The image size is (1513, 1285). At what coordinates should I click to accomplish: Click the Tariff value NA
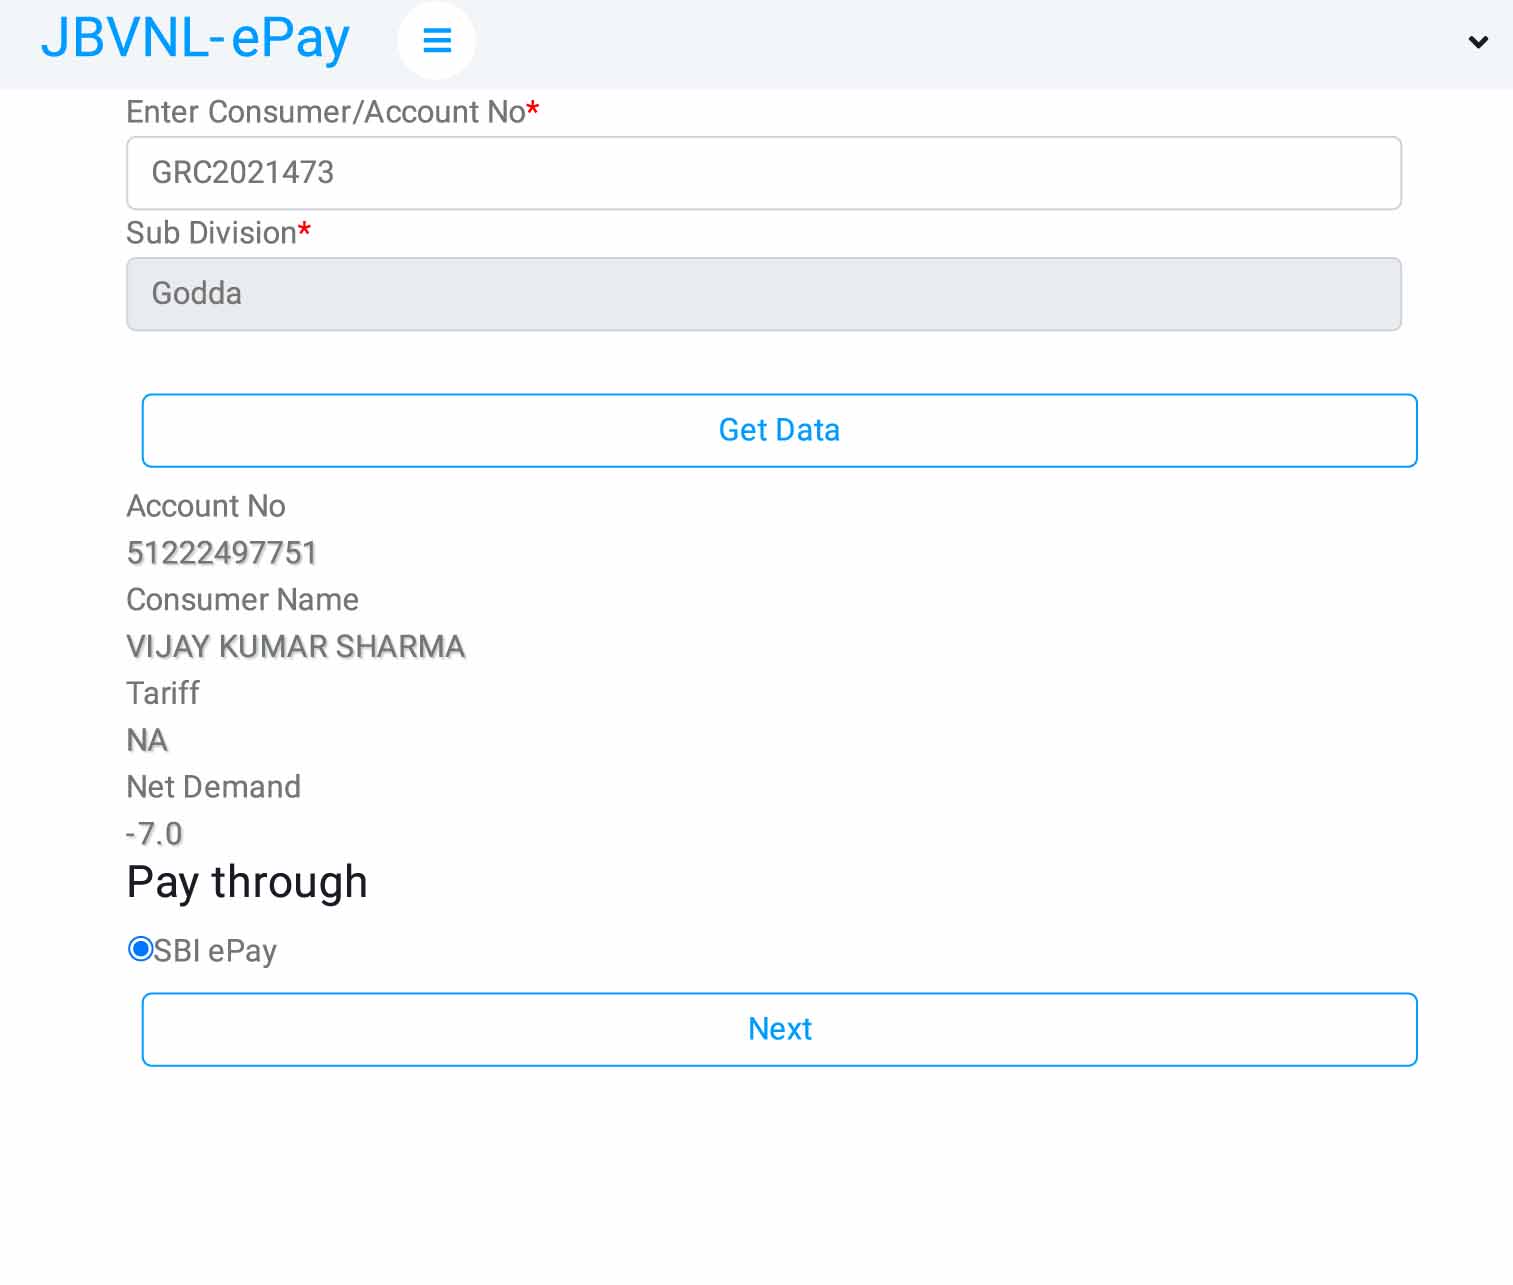[147, 740]
